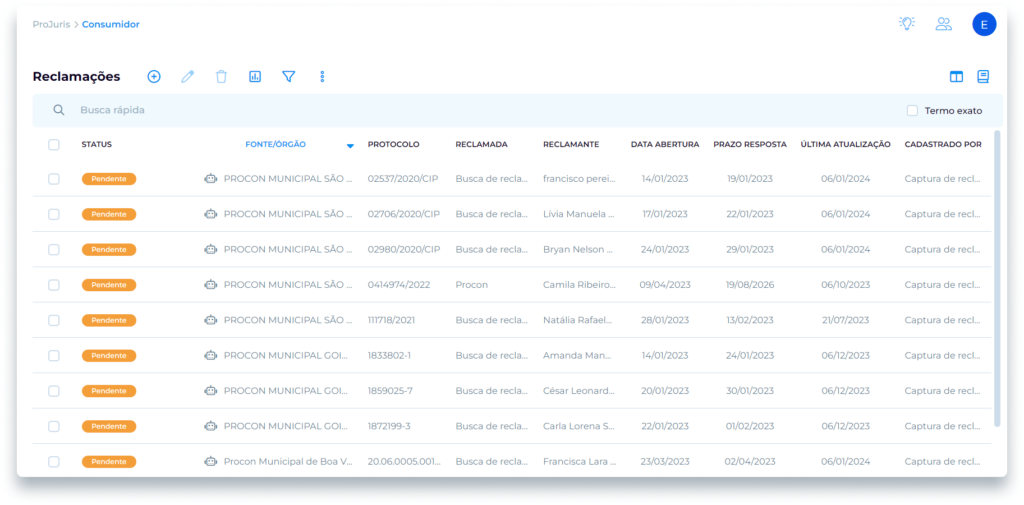Screen dimensions: 1024x505
Task: Check the row with protocol 02537/2020/CIP
Action: 54,179
